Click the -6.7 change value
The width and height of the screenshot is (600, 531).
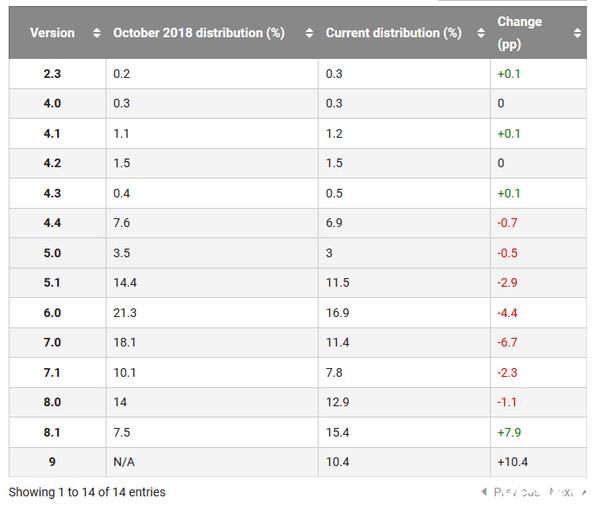507,342
